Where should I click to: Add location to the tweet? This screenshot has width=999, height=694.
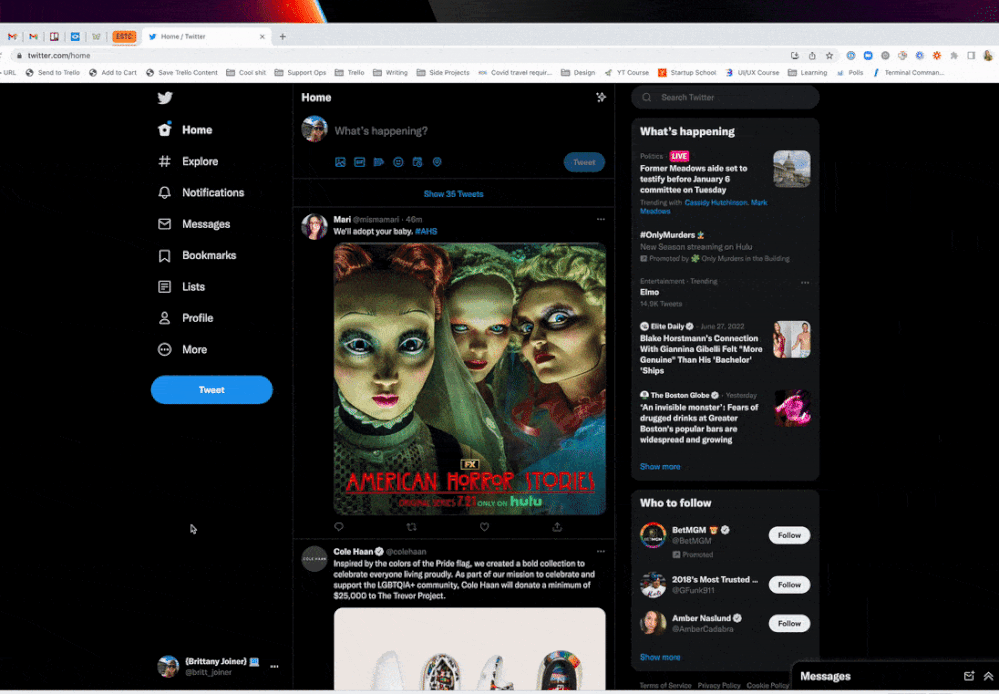(x=437, y=162)
